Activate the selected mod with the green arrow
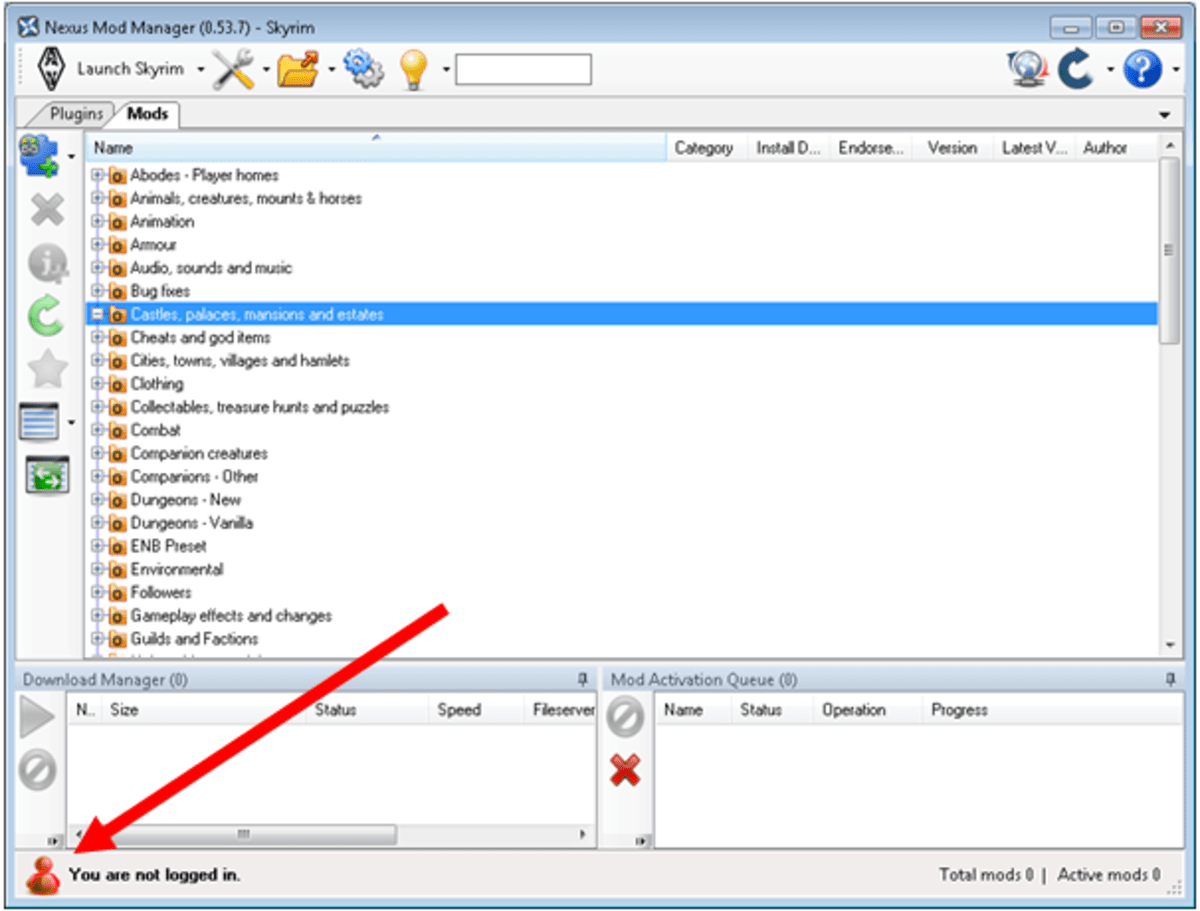This screenshot has height=911, width=1200. tap(44, 315)
